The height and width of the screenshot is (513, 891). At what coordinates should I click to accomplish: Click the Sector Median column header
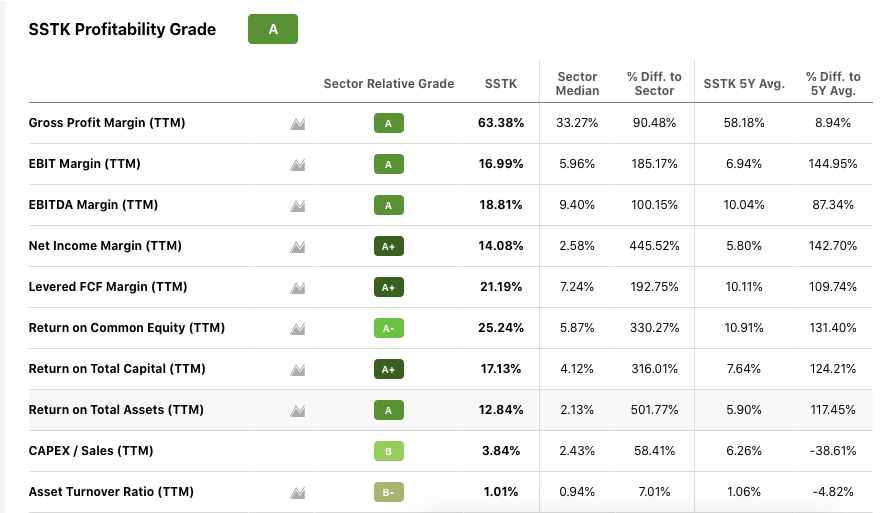(x=577, y=84)
